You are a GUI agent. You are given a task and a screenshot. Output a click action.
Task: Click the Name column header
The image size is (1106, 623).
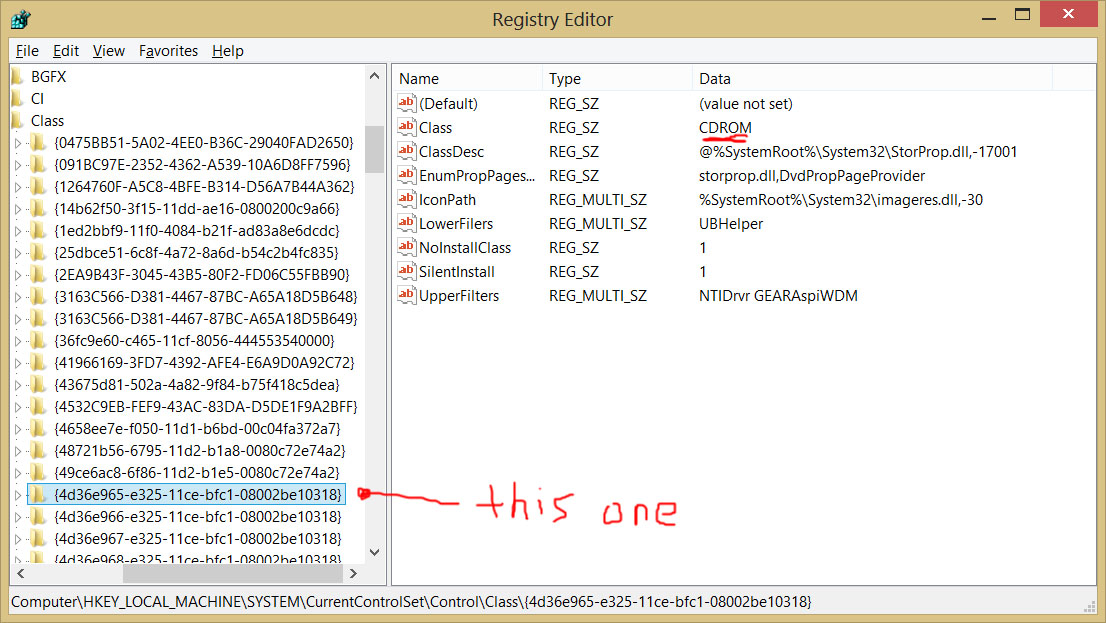tap(467, 78)
